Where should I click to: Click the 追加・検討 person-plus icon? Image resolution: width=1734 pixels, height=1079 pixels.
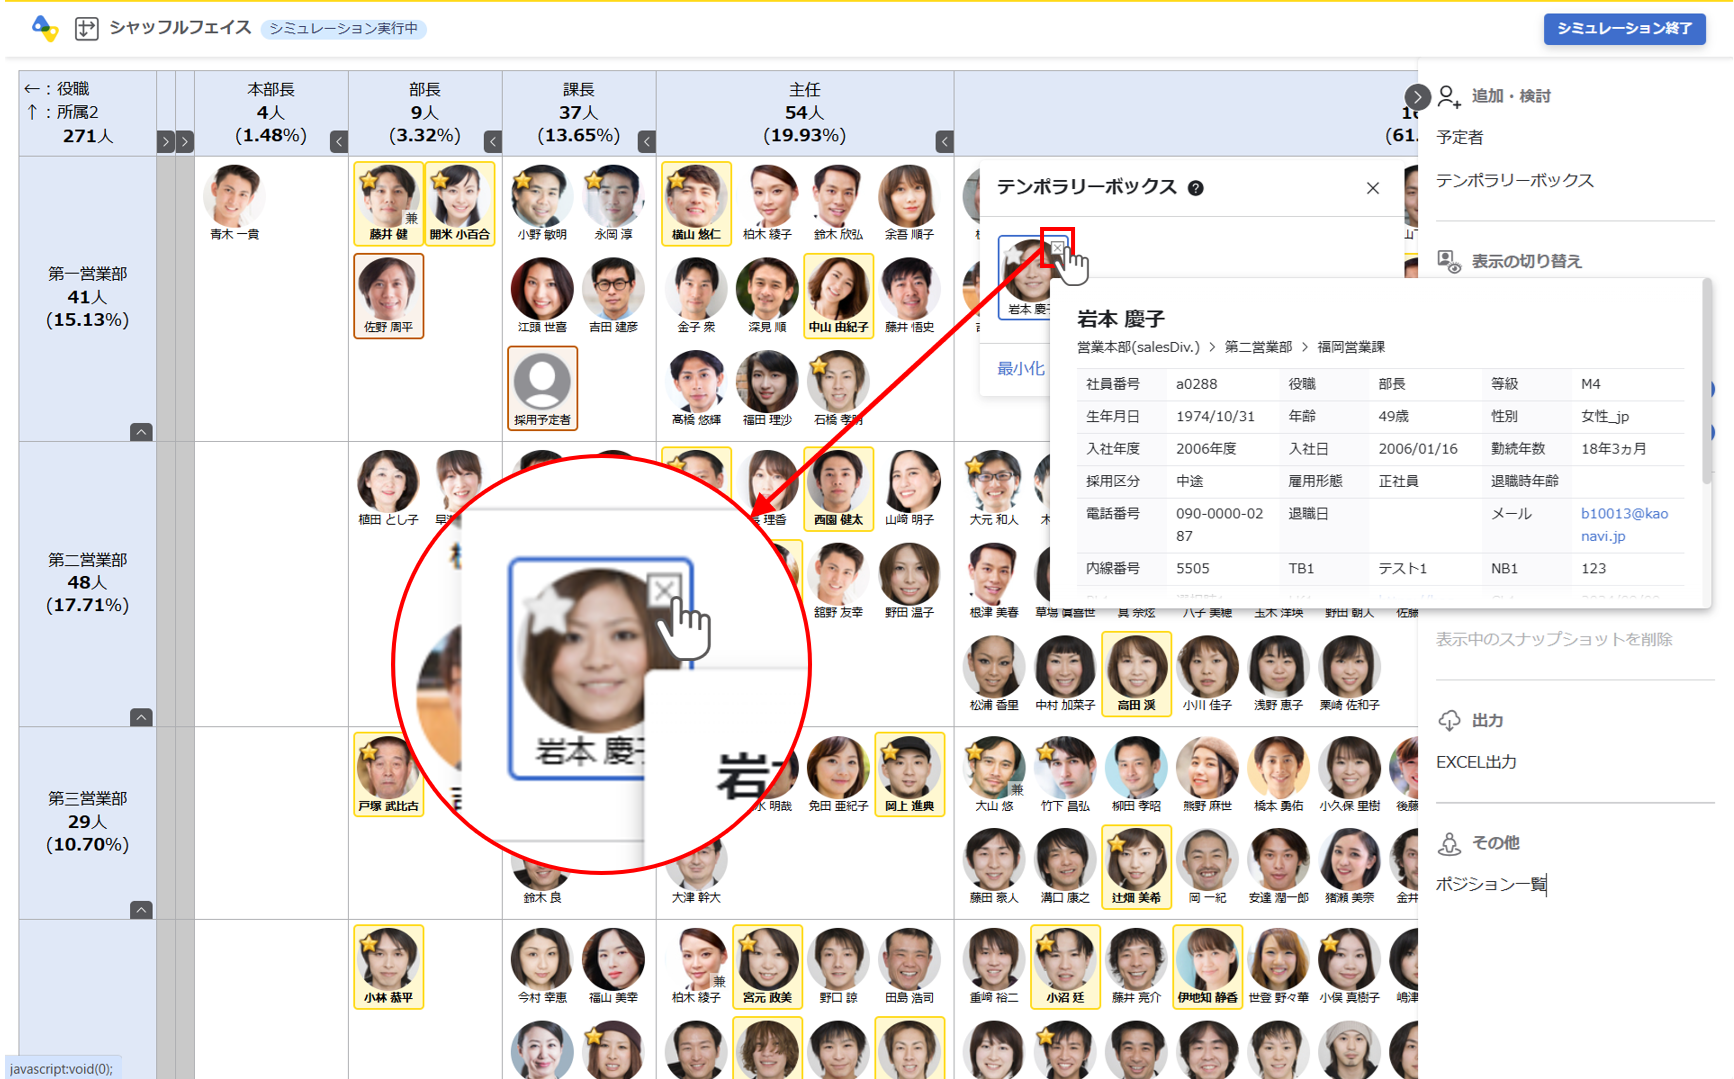(x=1449, y=97)
